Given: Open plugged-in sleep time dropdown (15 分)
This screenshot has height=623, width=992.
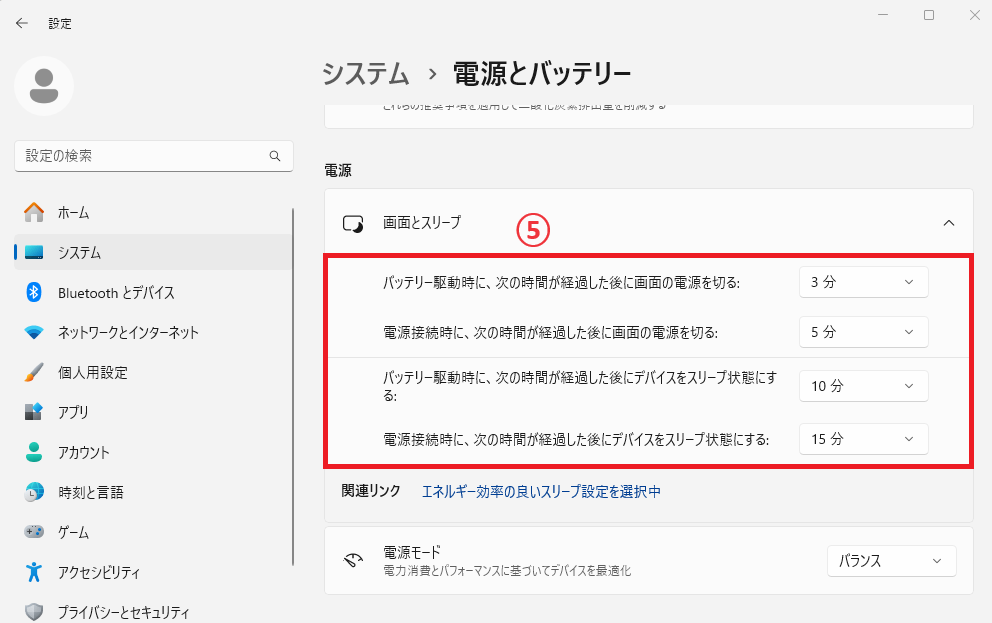Looking at the screenshot, I should [x=863, y=439].
